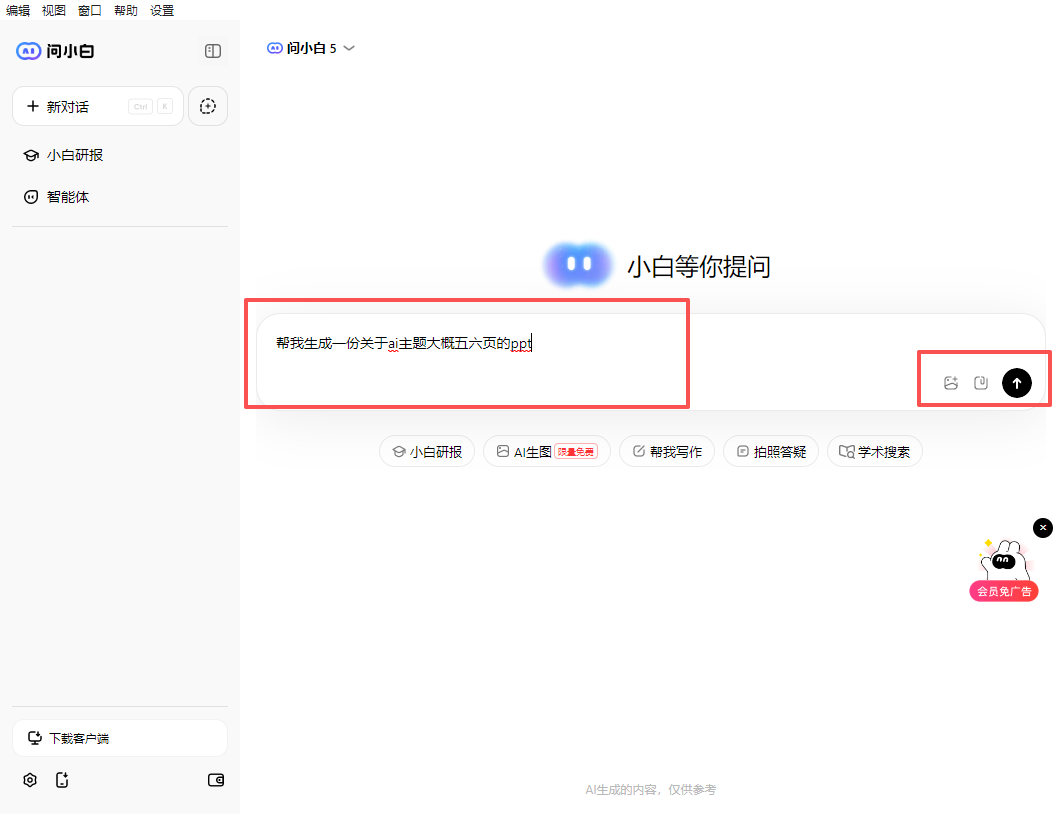Start a new chat via 新对话 button

click(98, 106)
